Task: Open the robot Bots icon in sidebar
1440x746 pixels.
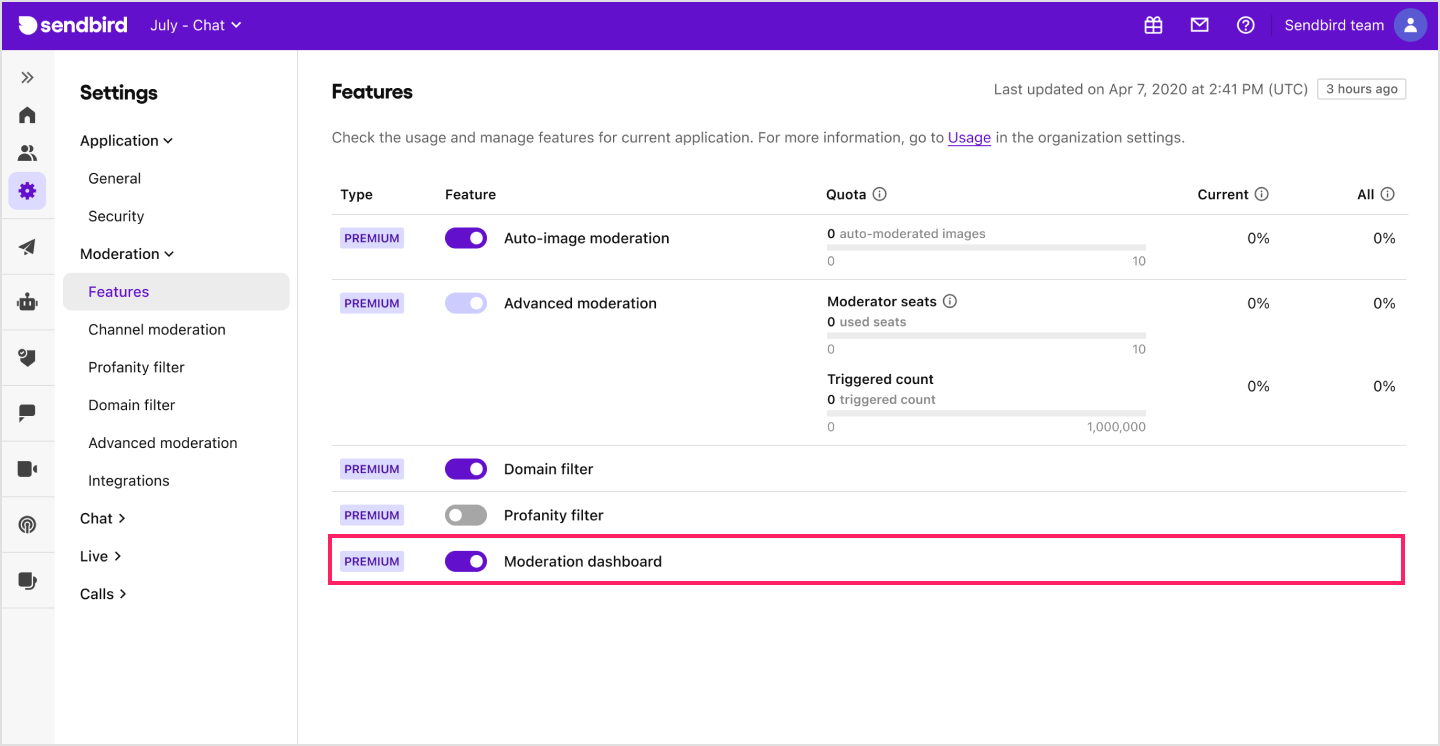Action: [27, 302]
